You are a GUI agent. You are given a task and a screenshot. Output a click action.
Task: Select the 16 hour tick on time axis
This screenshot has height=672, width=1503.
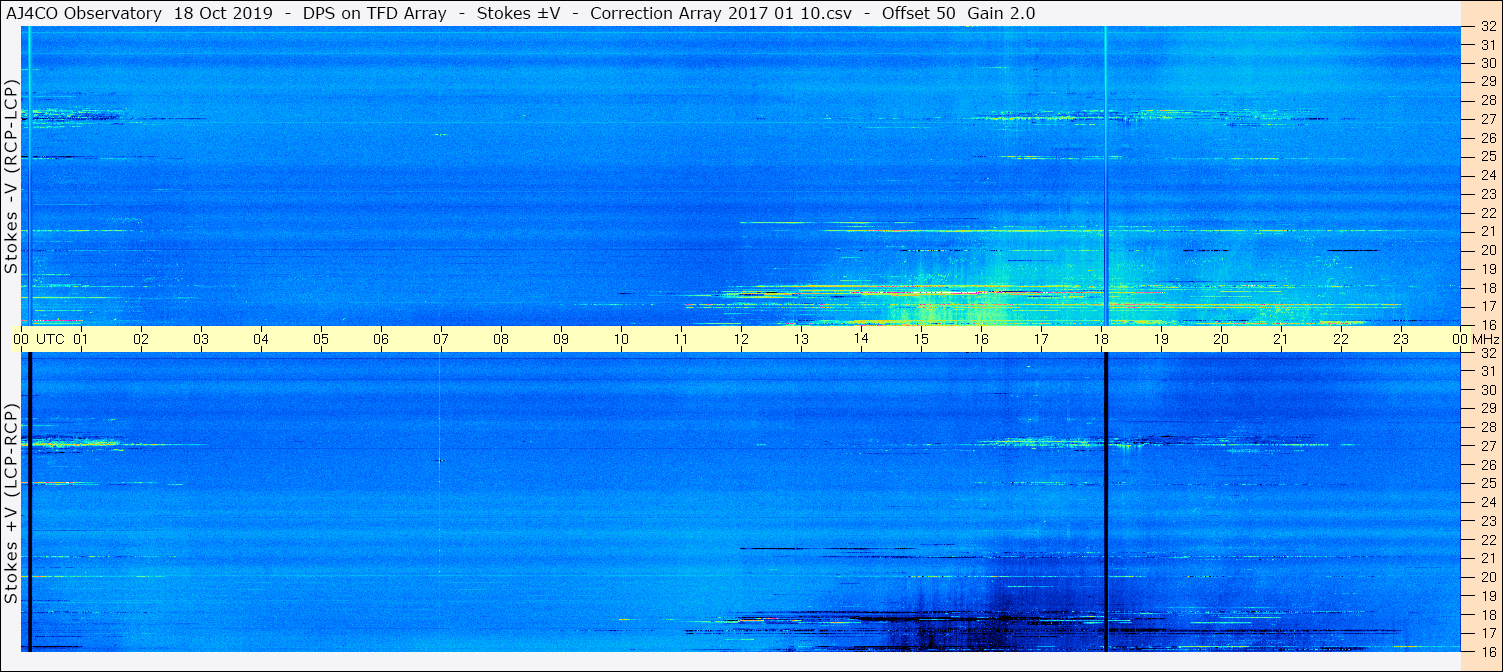point(981,339)
